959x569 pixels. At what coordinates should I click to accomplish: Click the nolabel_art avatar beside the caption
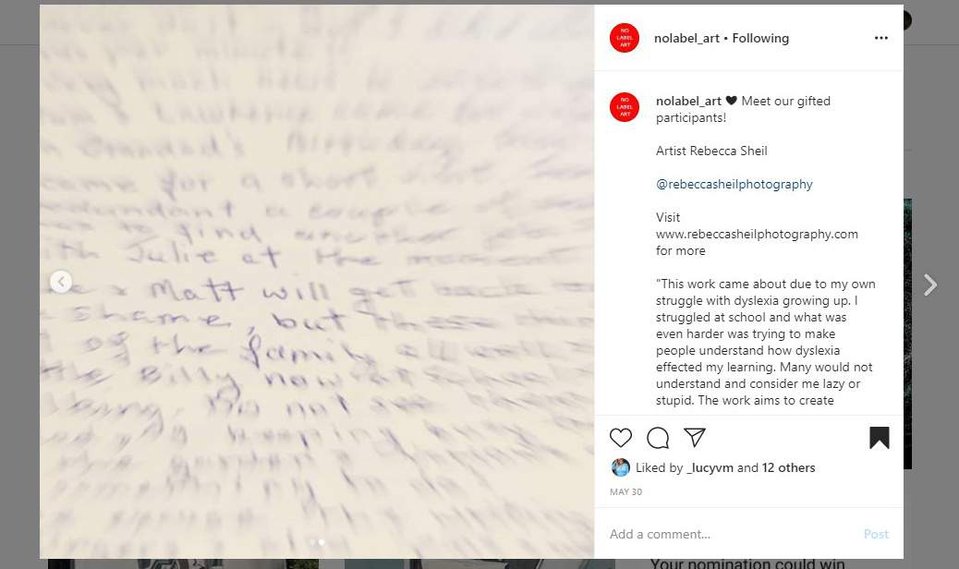point(624,107)
